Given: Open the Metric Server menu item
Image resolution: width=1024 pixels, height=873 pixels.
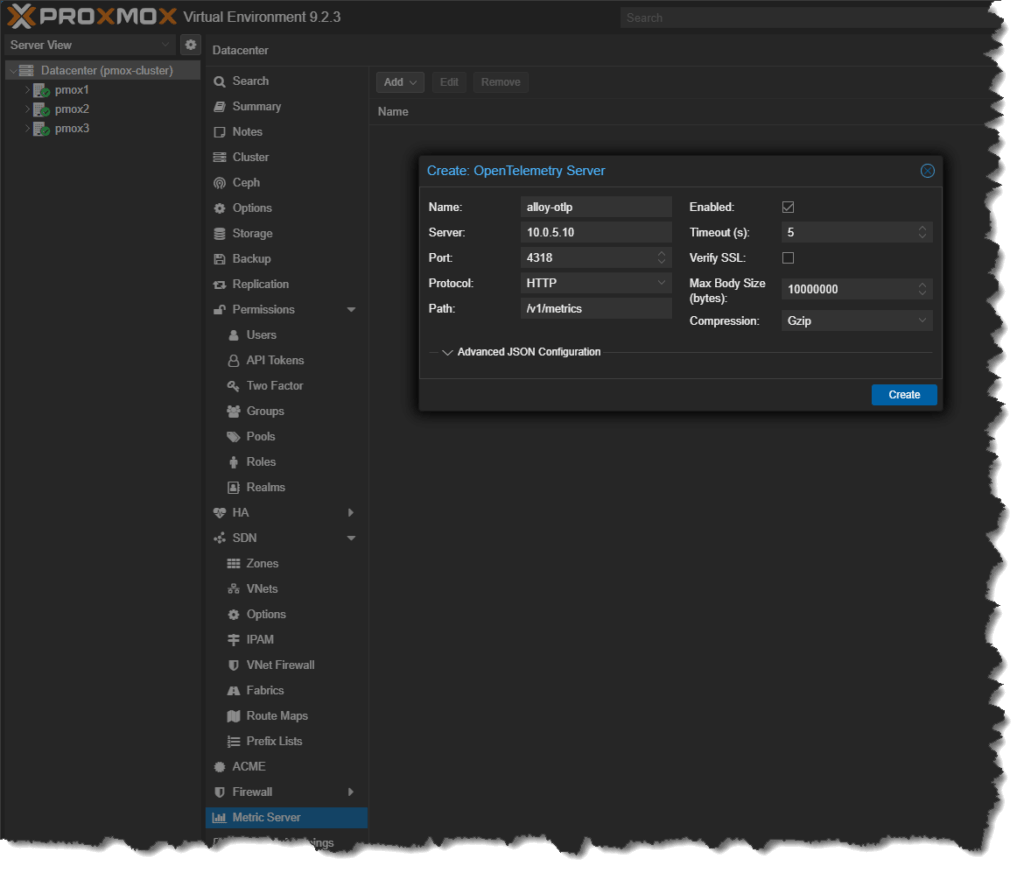Looking at the screenshot, I should pyautogui.click(x=286, y=817).
